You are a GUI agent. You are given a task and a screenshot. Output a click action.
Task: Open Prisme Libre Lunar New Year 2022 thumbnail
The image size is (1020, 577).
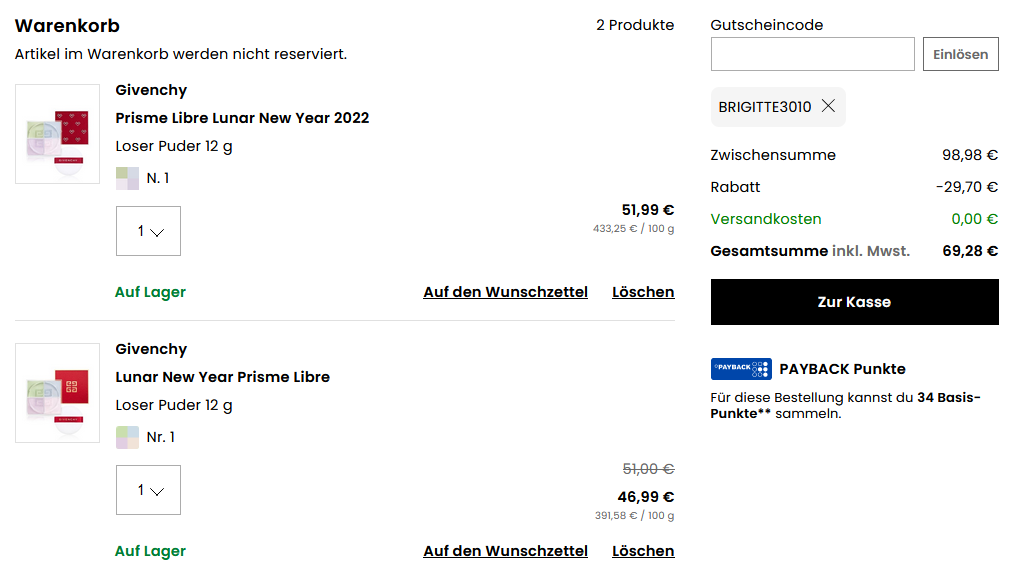tap(58, 134)
